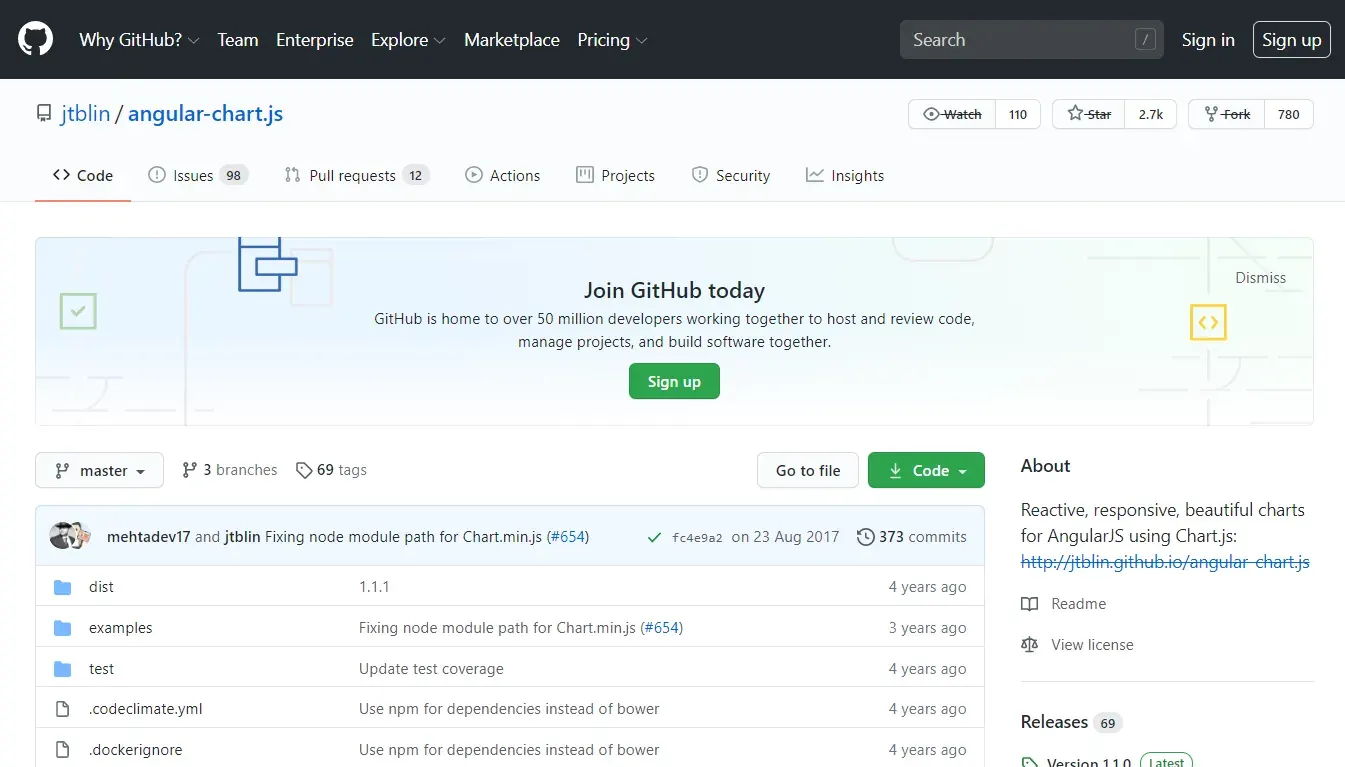Click the tag icon beside 69 tags
1345x767 pixels.
304,470
